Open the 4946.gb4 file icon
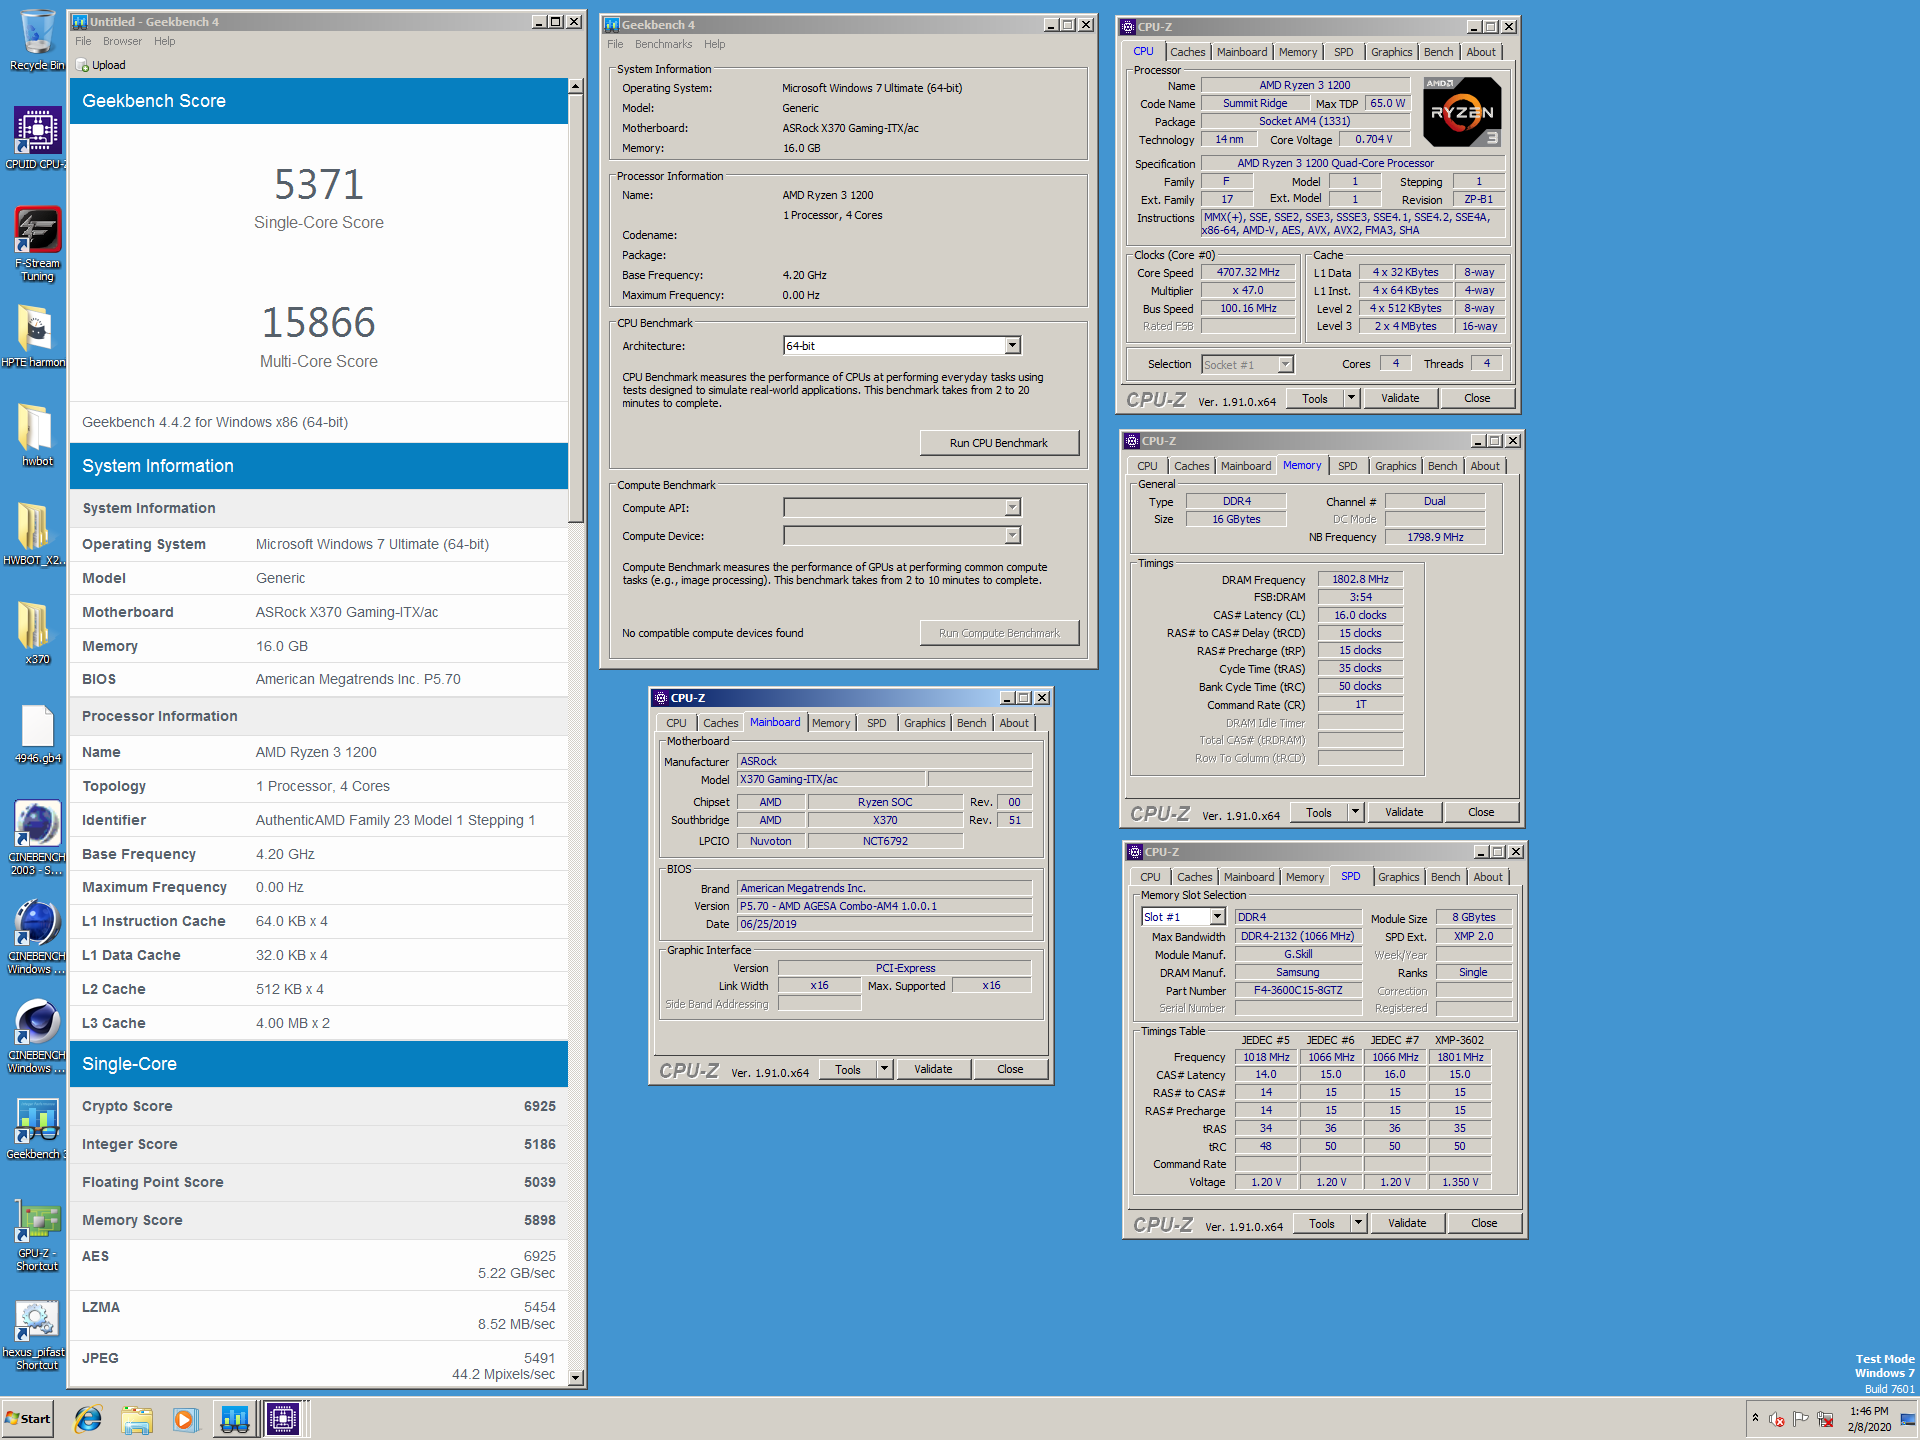Image resolution: width=1920 pixels, height=1440 pixels. 37,732
